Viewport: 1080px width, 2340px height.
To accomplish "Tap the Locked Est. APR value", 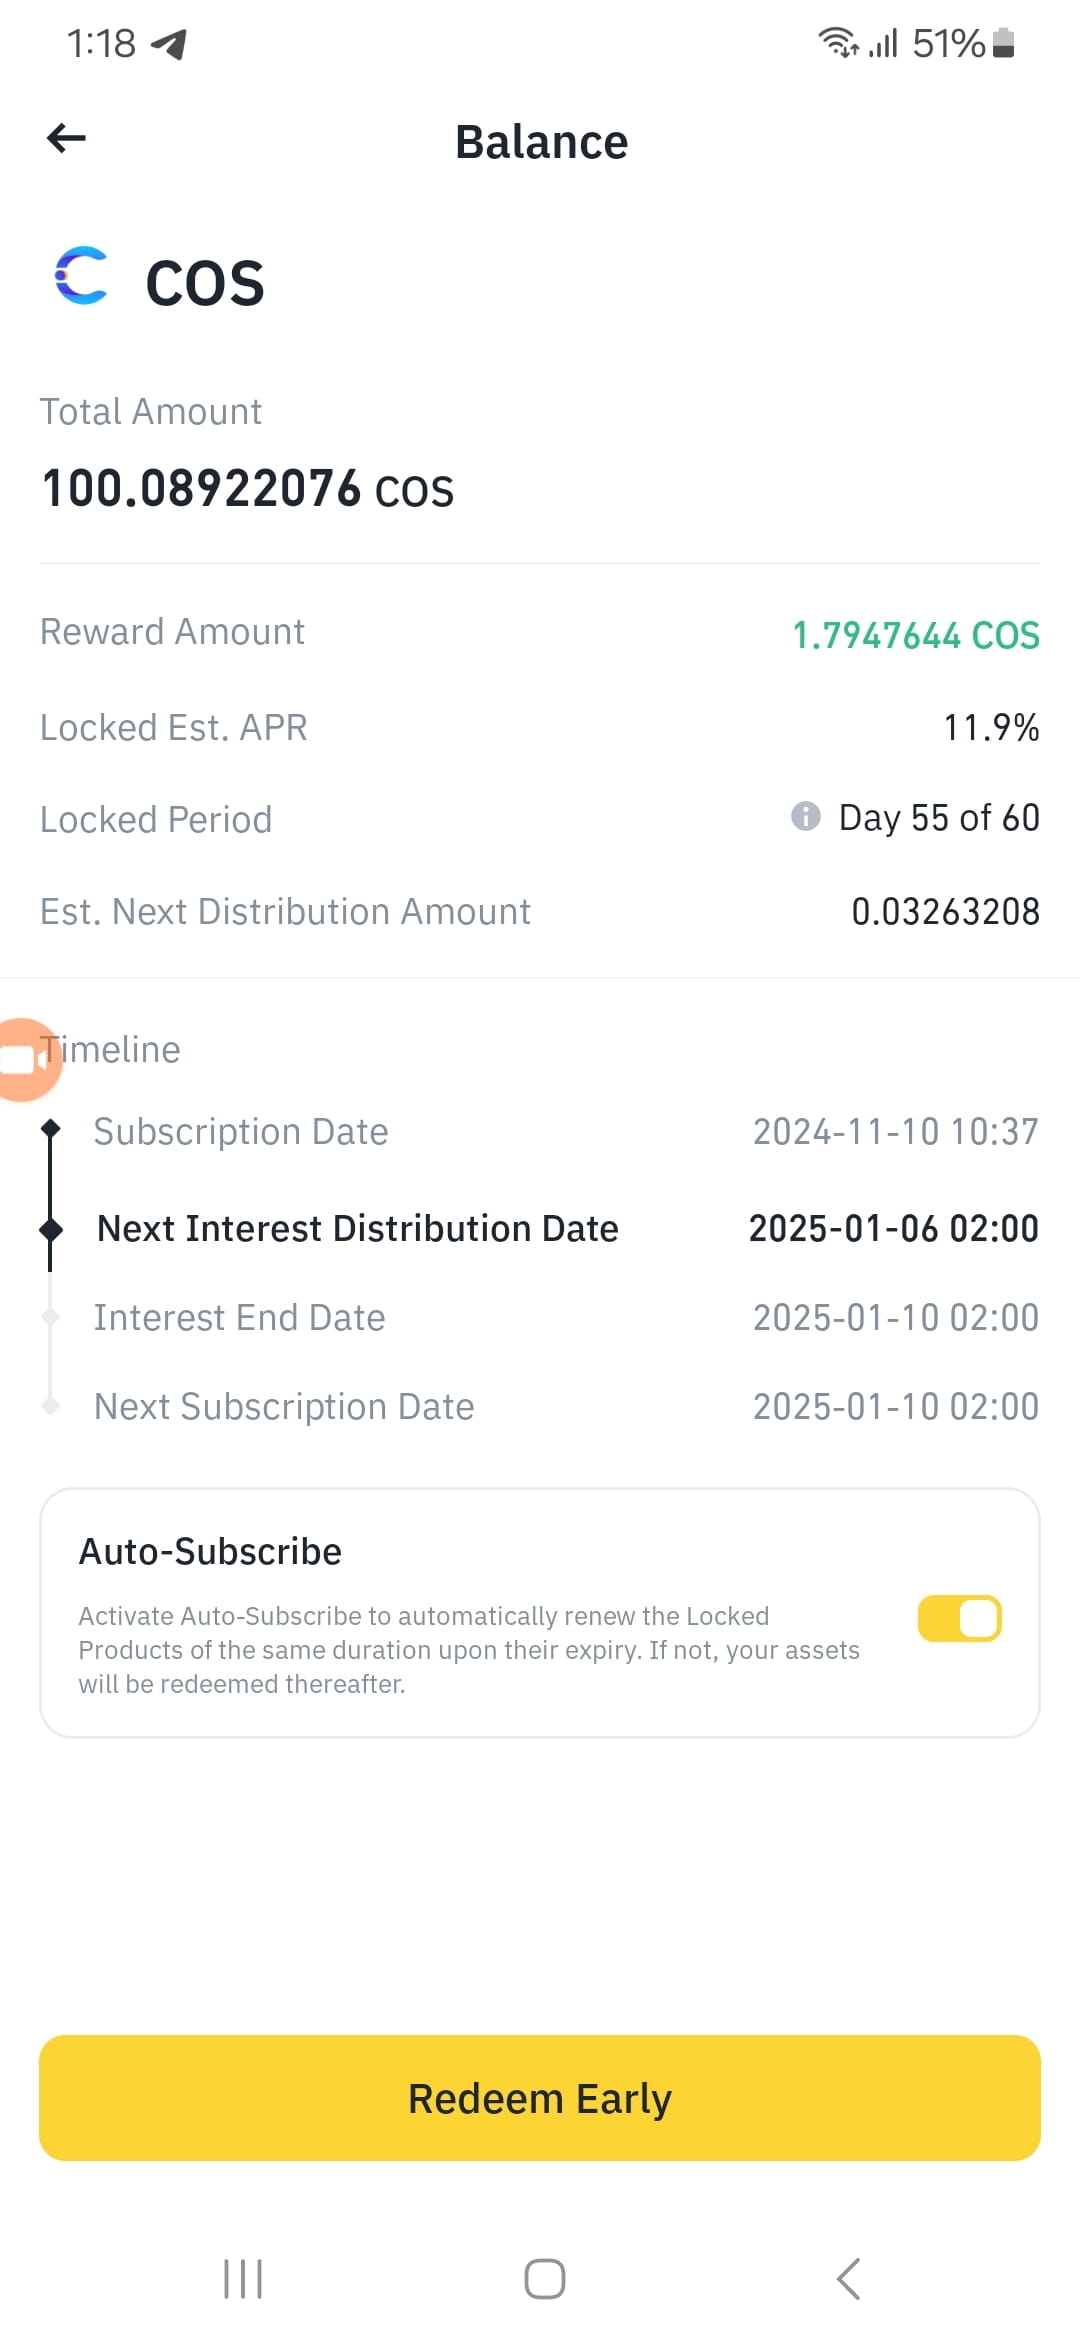I will pyautogui.click(x=991, y=727).
